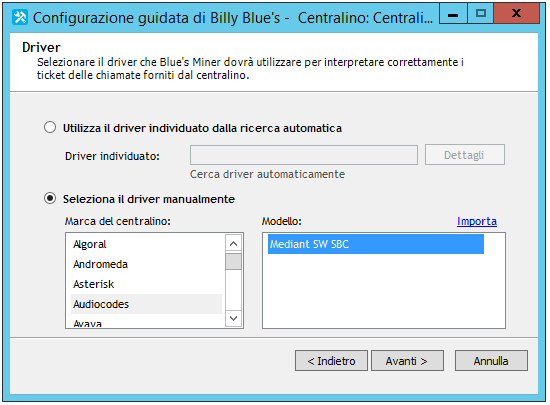Select 'Seleziona il driver manualmente' radio button
This screenshot has width=550, height=405.
(x=50, y=198)
